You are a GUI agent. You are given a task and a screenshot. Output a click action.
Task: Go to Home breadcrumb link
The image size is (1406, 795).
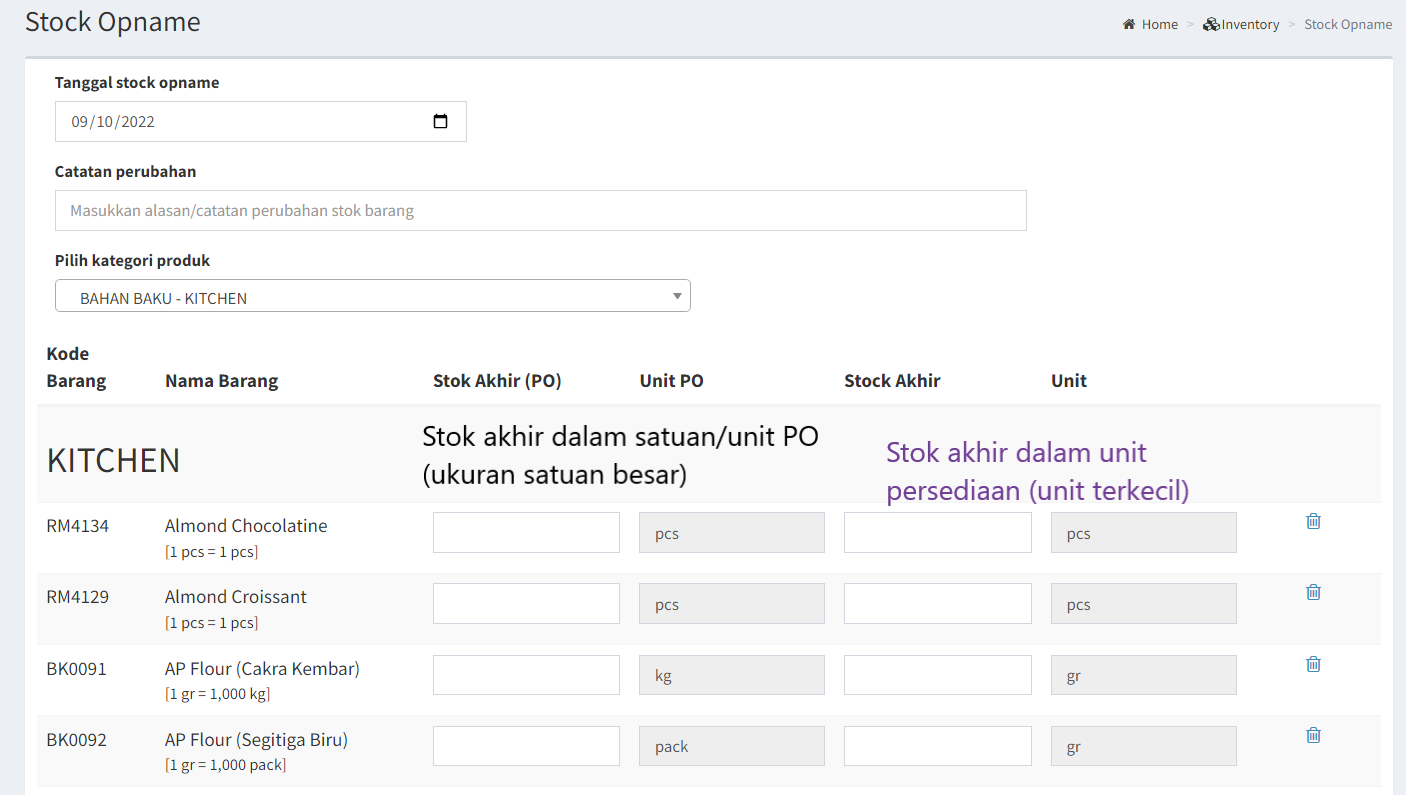point(1160,24)
